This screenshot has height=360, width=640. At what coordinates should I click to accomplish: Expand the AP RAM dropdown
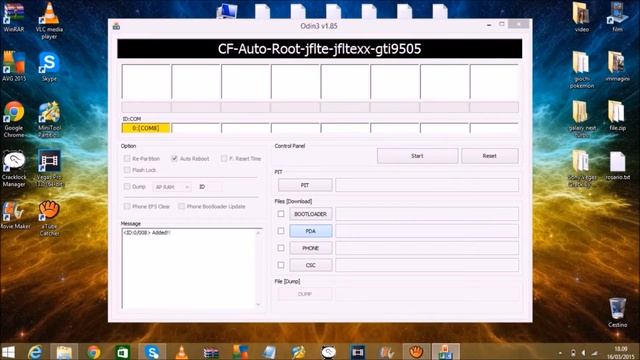(x=172, y=187)
